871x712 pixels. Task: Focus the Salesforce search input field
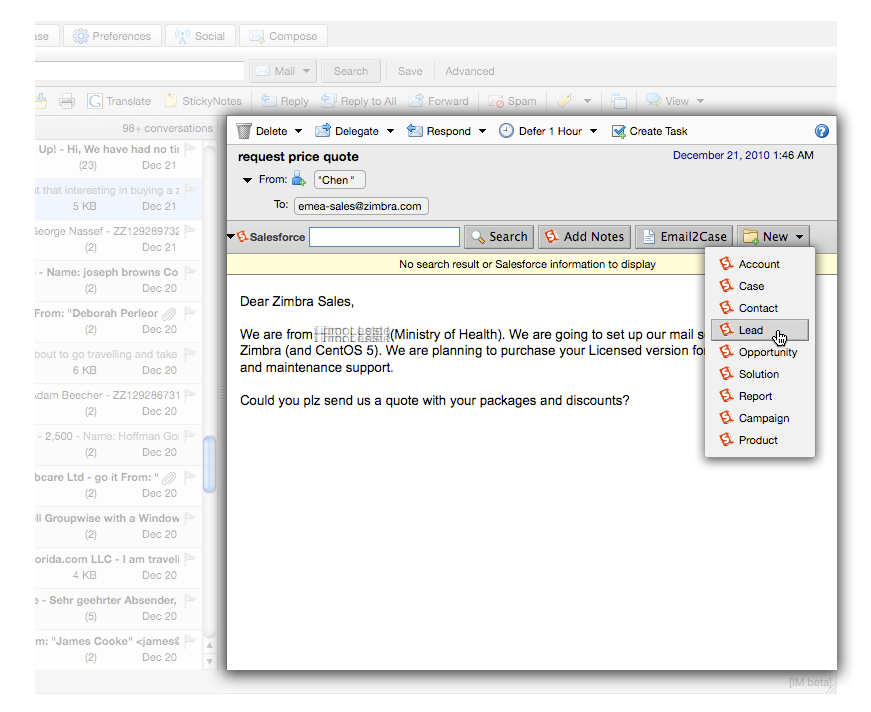pos(384,237)
